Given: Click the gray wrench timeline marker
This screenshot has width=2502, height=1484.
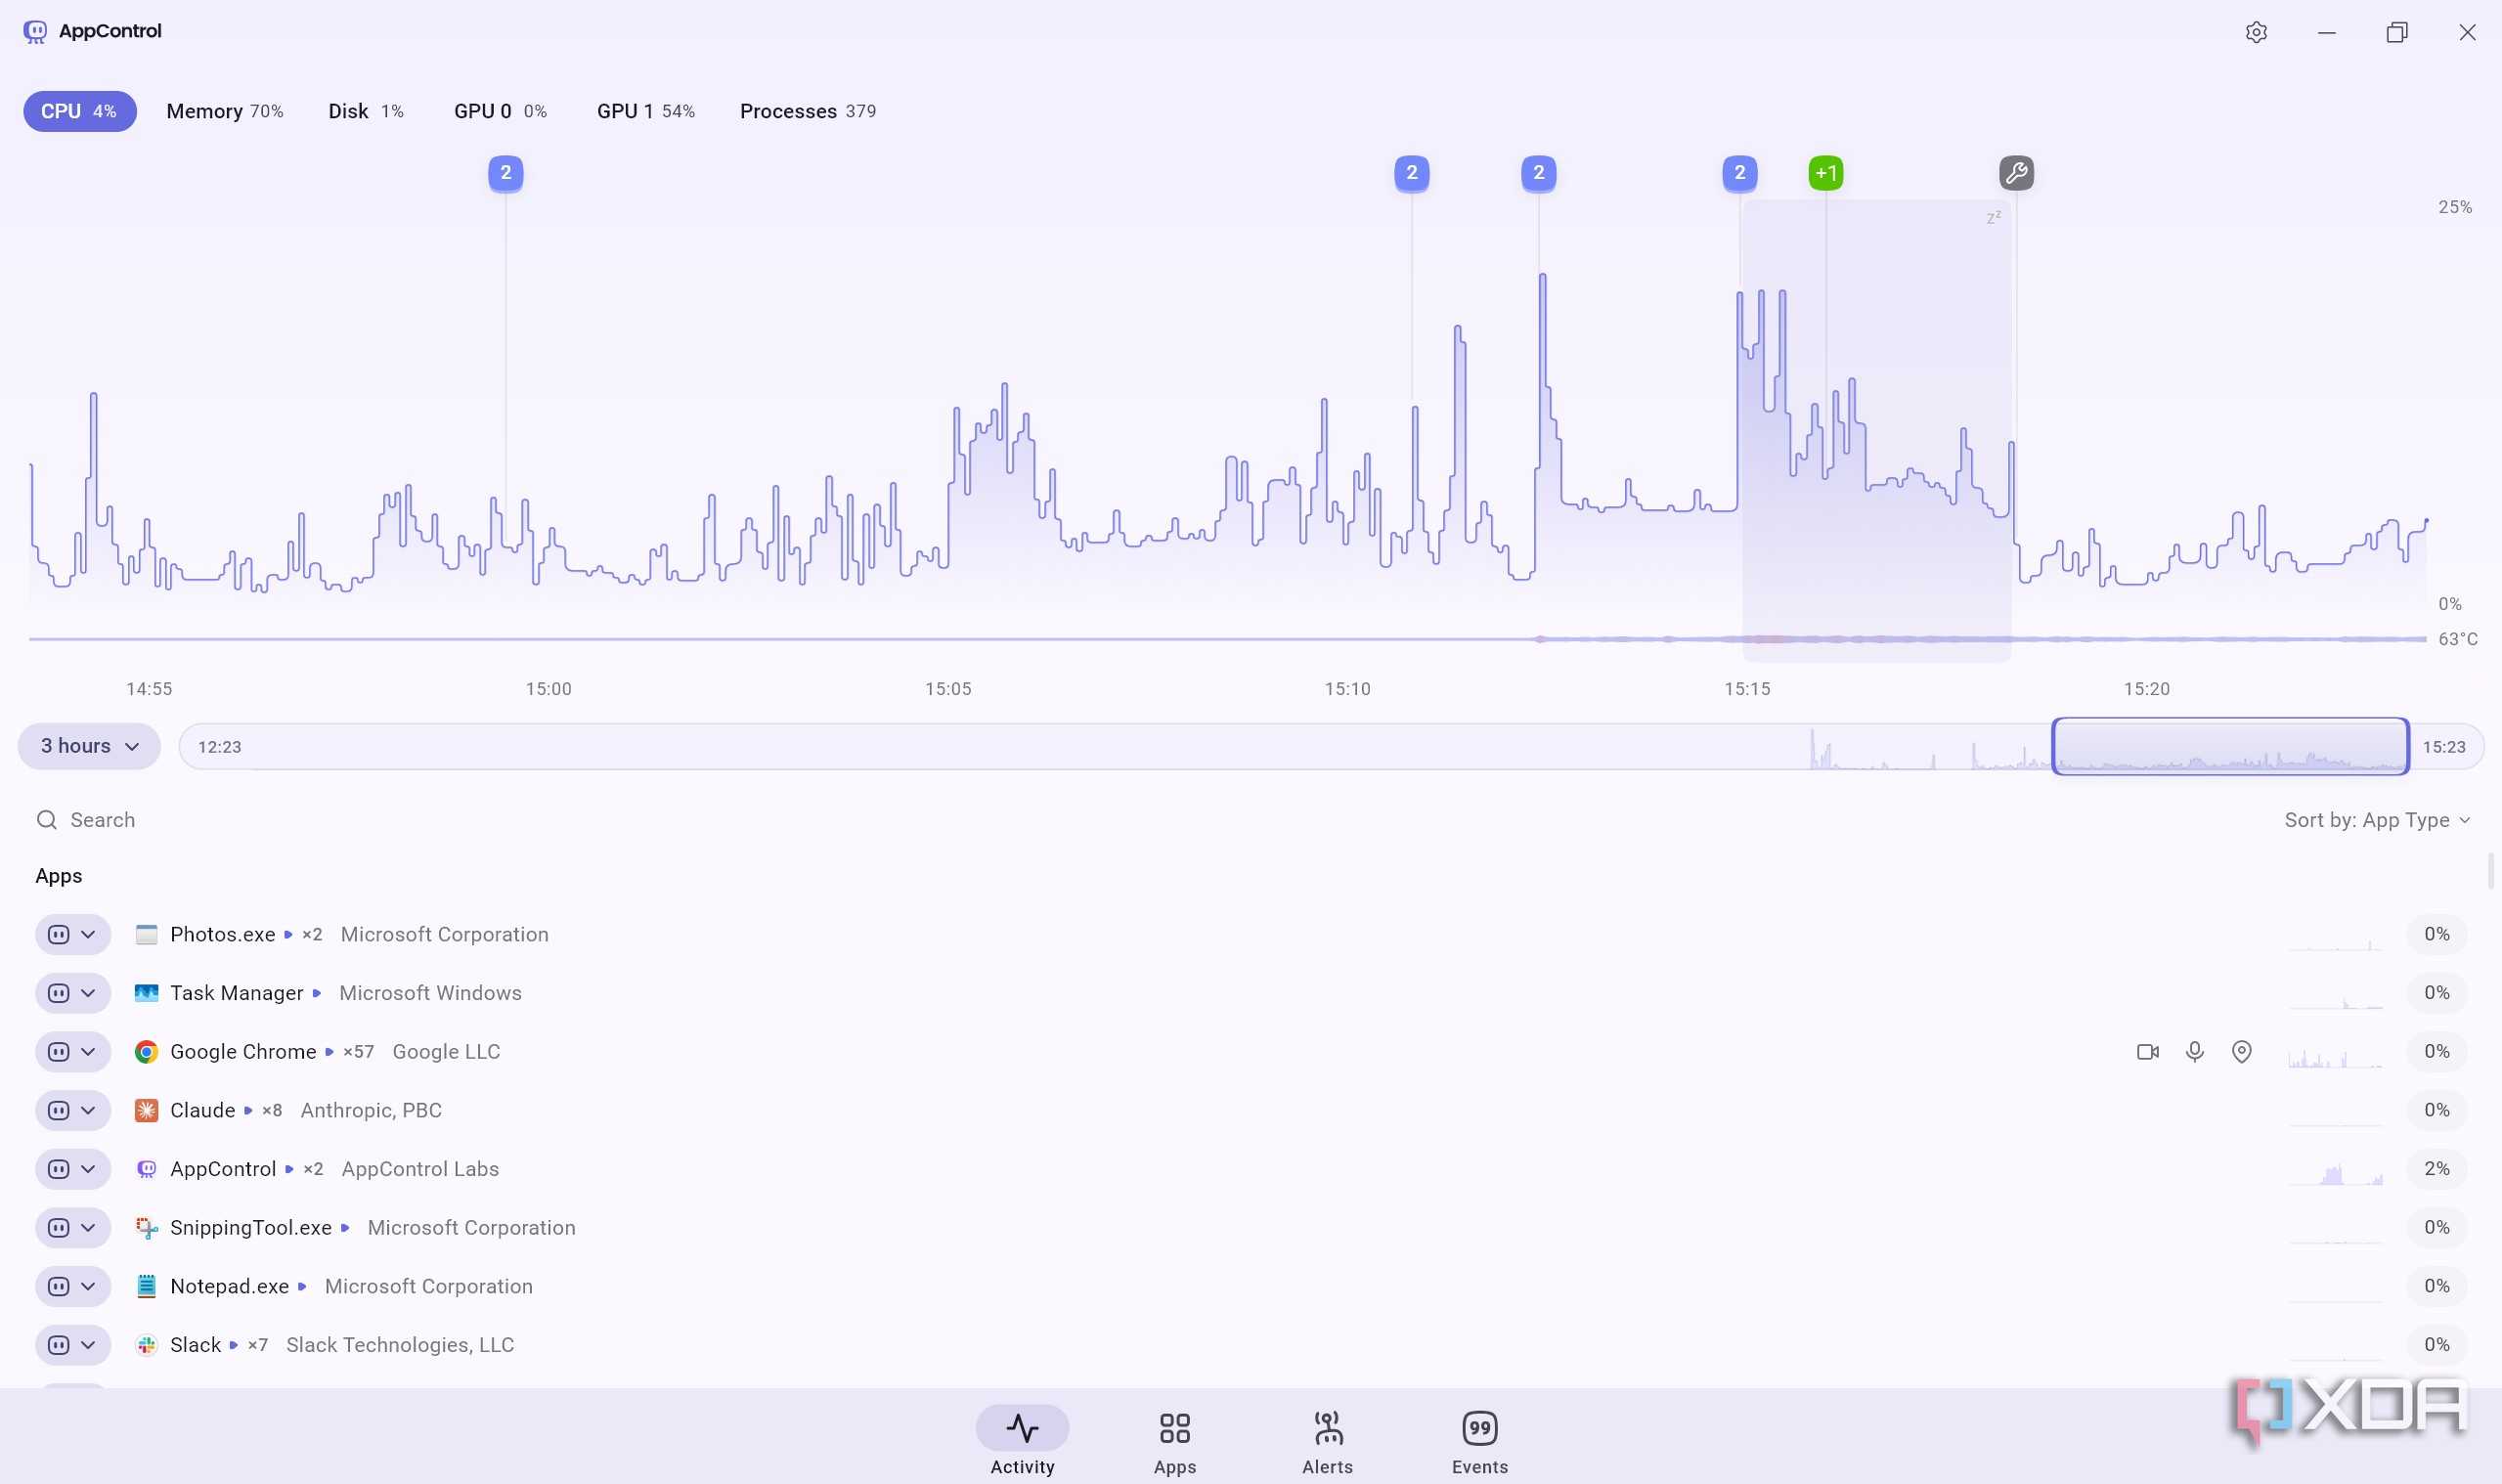Looking at the screenshot, I should point(2016,173).
